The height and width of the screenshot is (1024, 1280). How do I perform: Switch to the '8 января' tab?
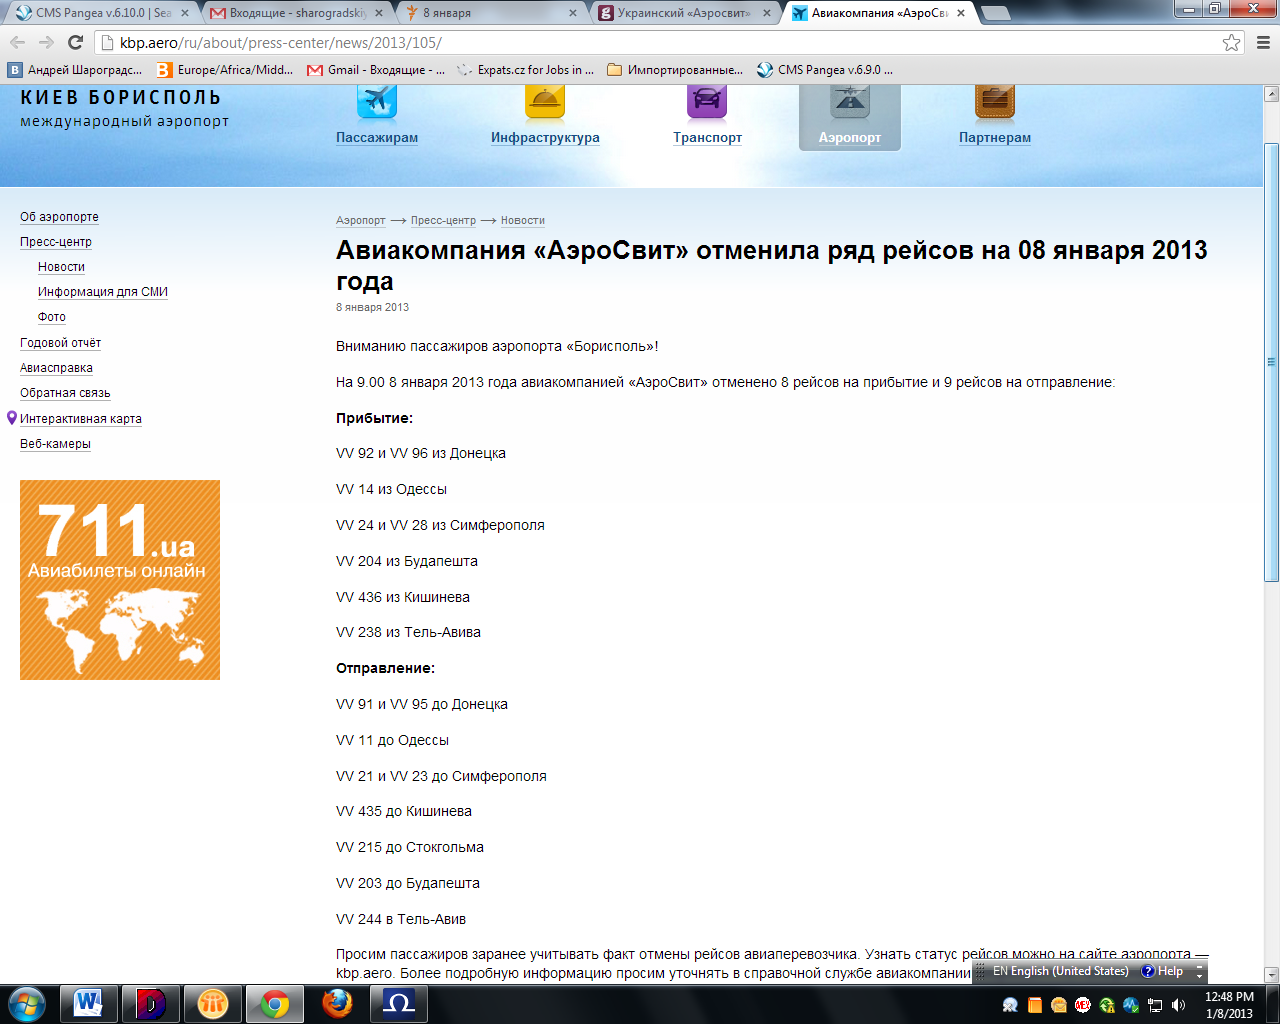[490, 13]
